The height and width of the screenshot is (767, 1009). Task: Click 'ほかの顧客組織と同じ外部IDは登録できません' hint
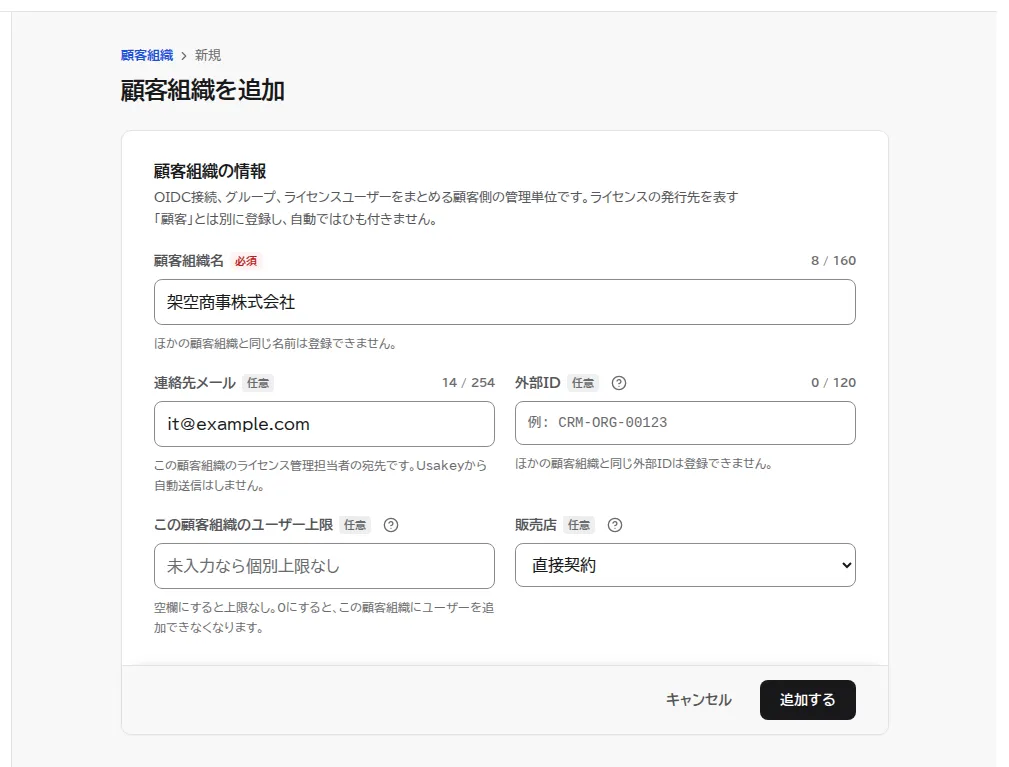tap(644, 463)
